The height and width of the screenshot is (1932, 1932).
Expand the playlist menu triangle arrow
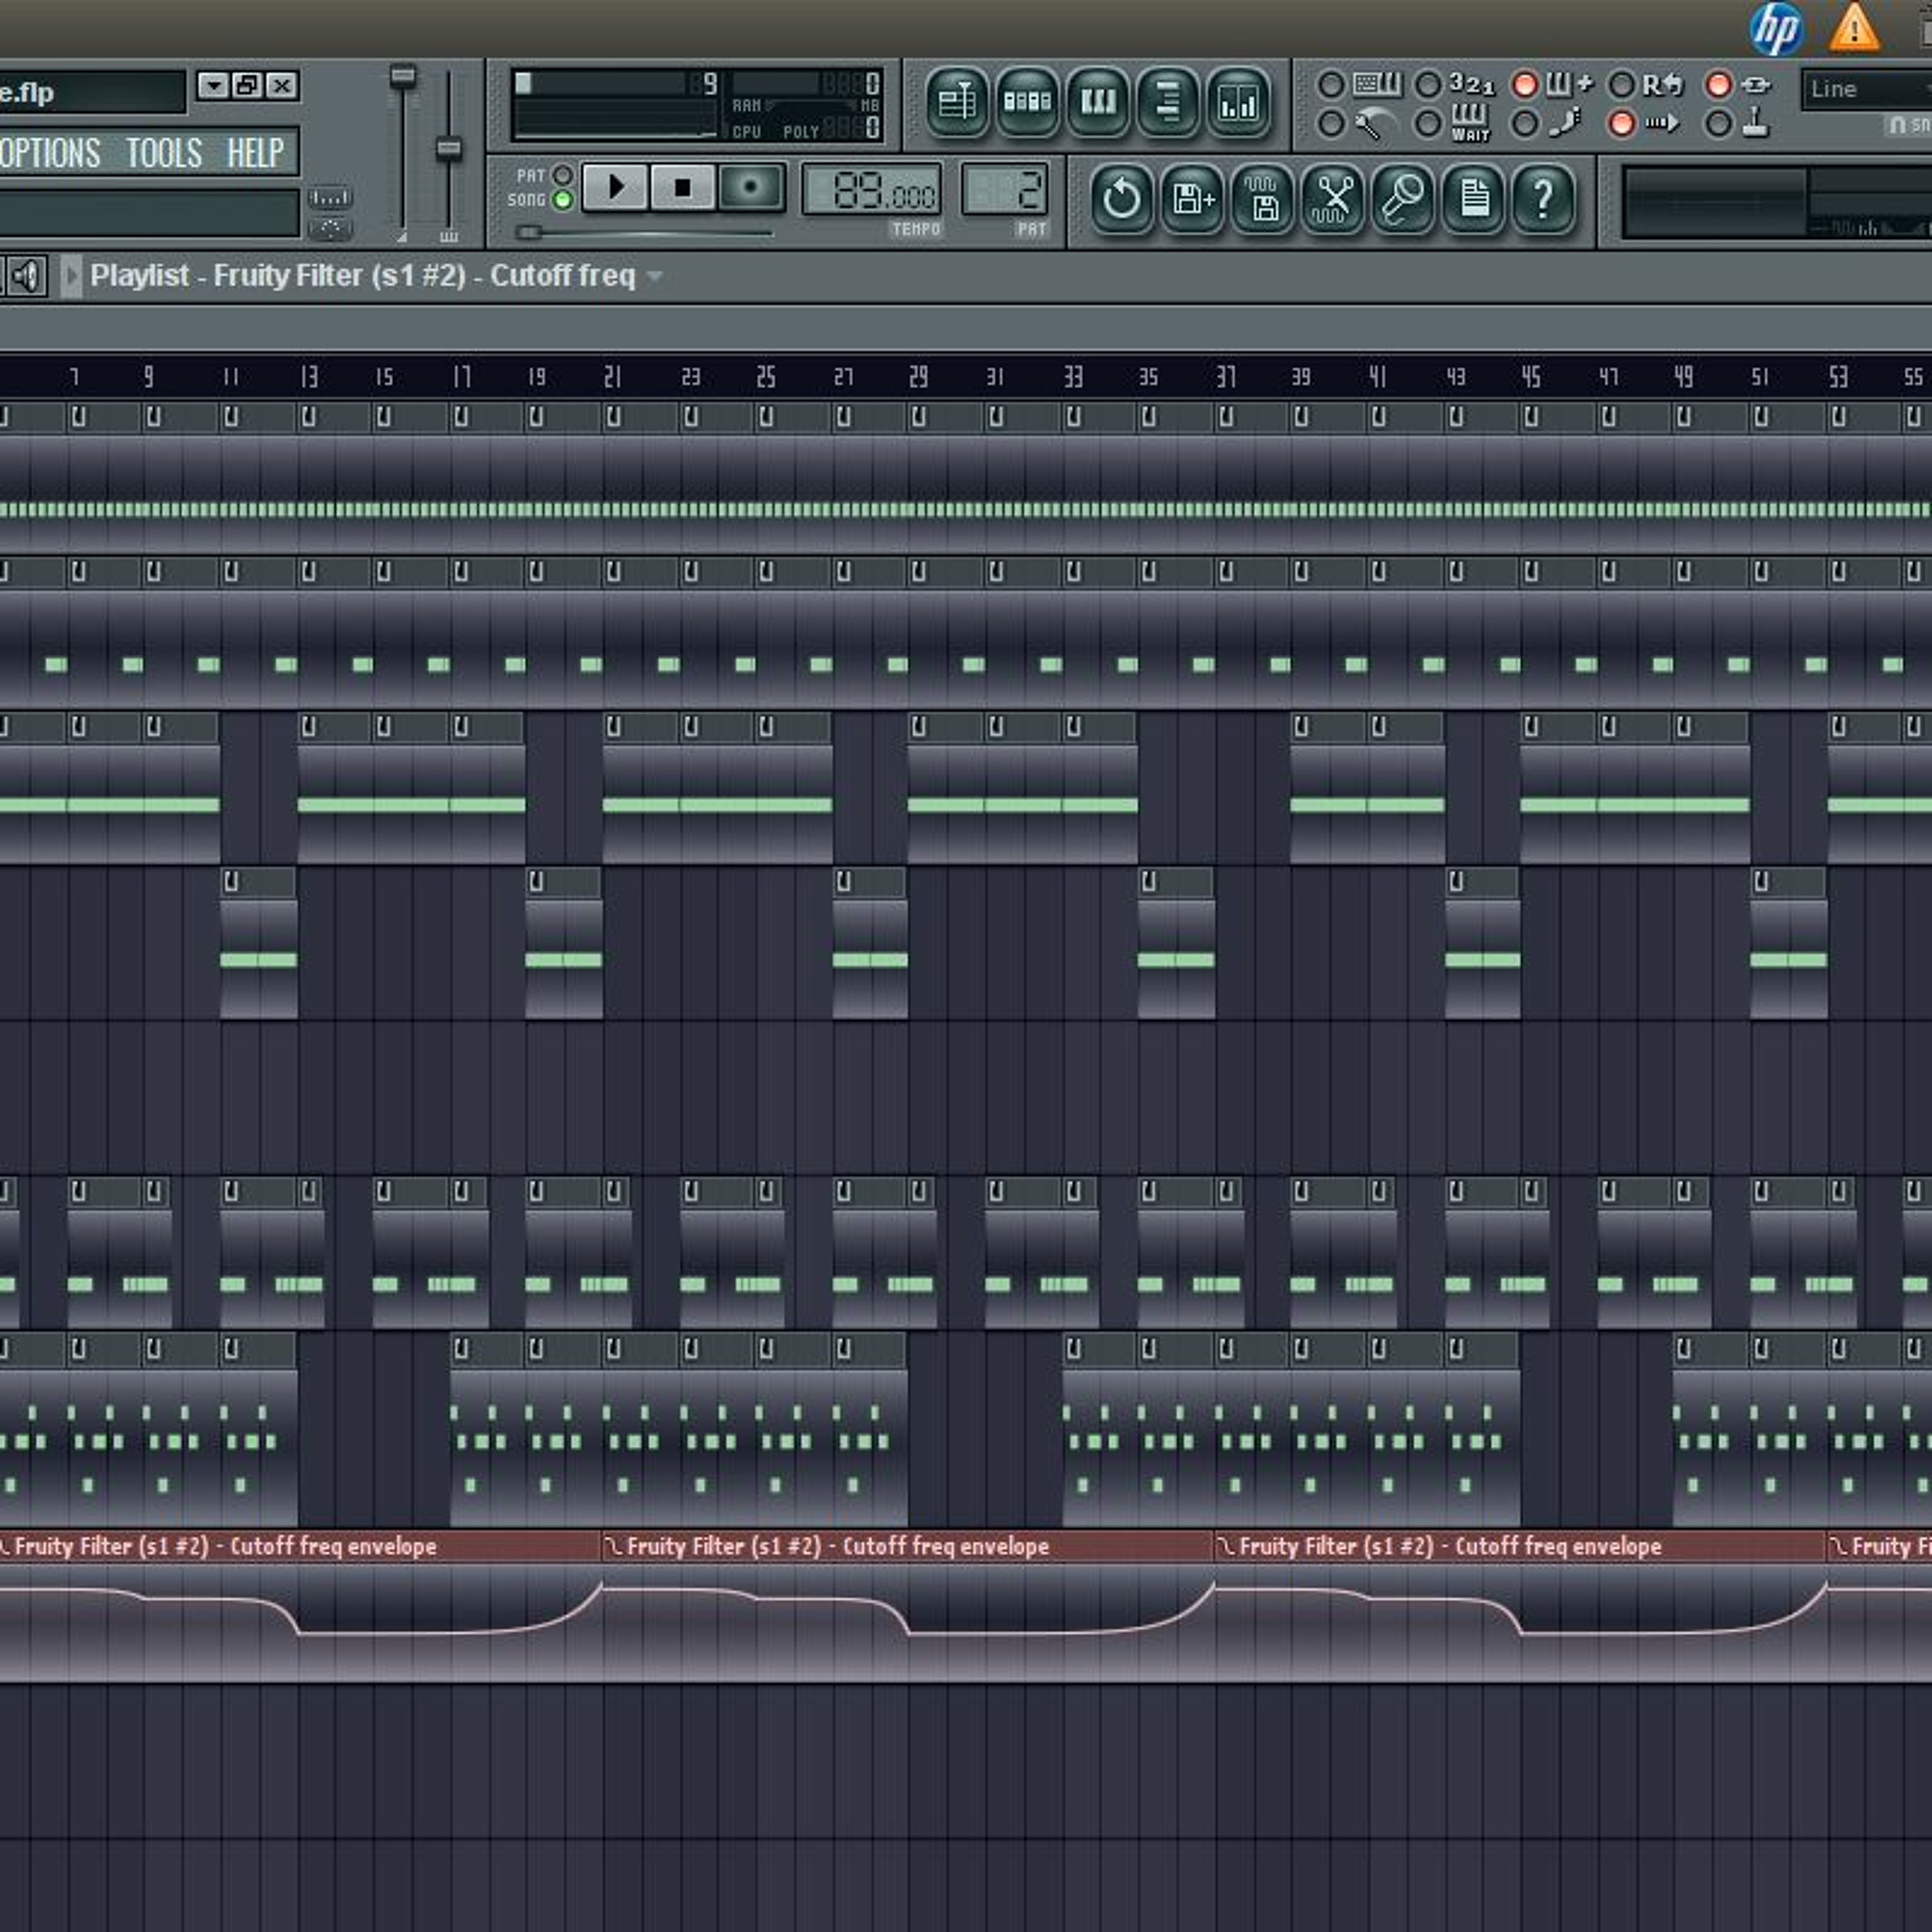pyautogui.click(x=71, y=277)
